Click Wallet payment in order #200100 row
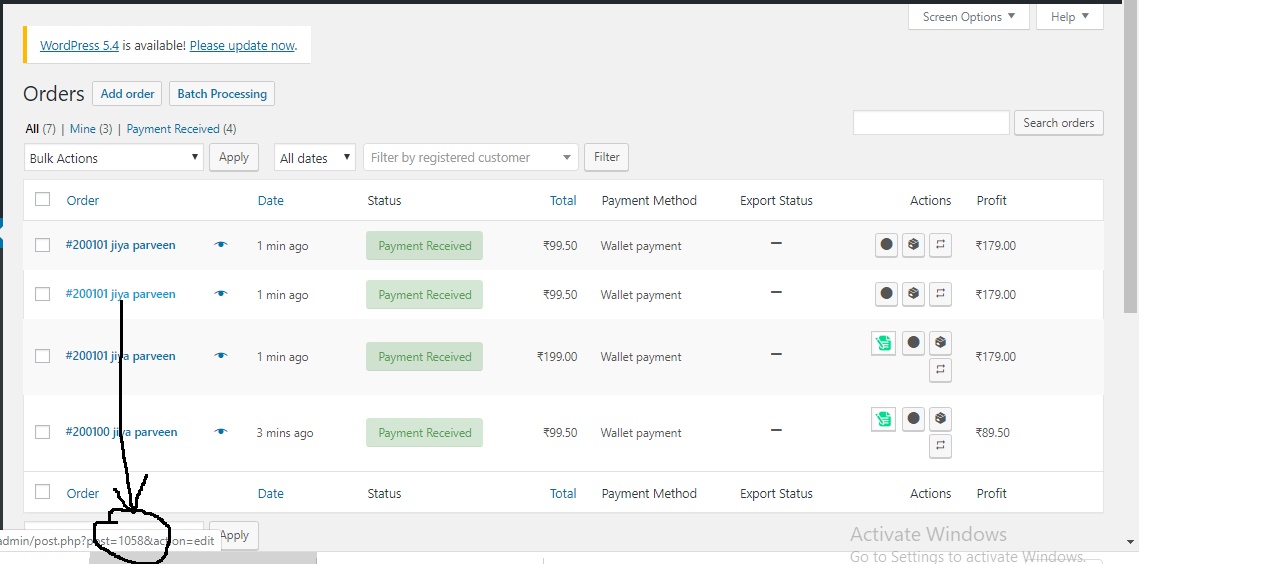The width and height of the screenshot is (1280, 564). (x=641, y=433)
